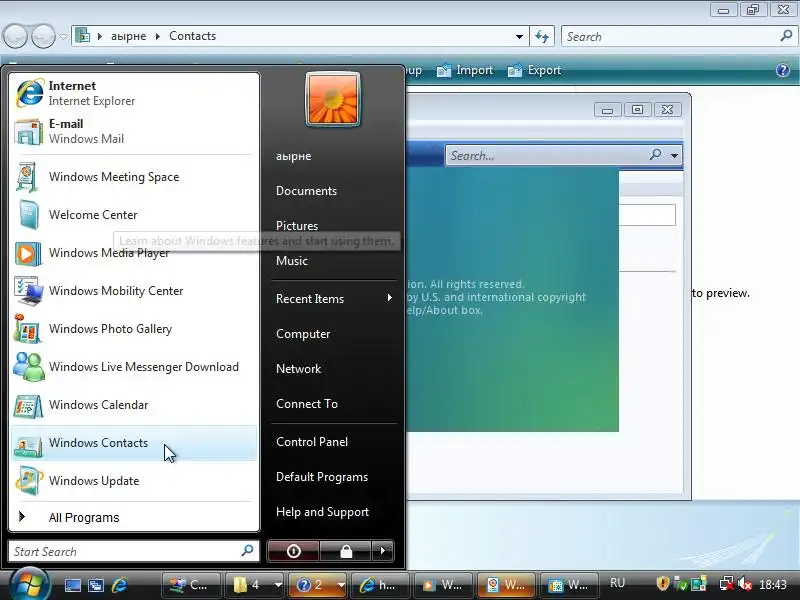
Task: Open Internet Explorer from Start menu
Action: pos(134,93)
